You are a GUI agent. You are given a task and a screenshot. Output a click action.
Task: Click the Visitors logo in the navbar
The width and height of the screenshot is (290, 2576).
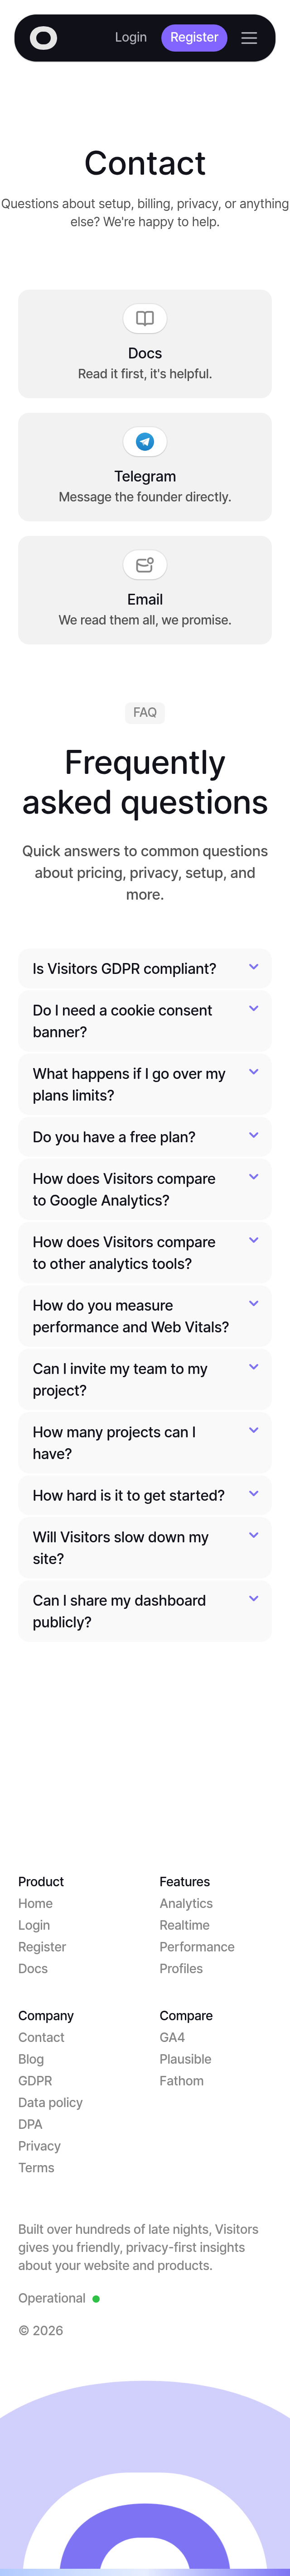pos(43,37)
